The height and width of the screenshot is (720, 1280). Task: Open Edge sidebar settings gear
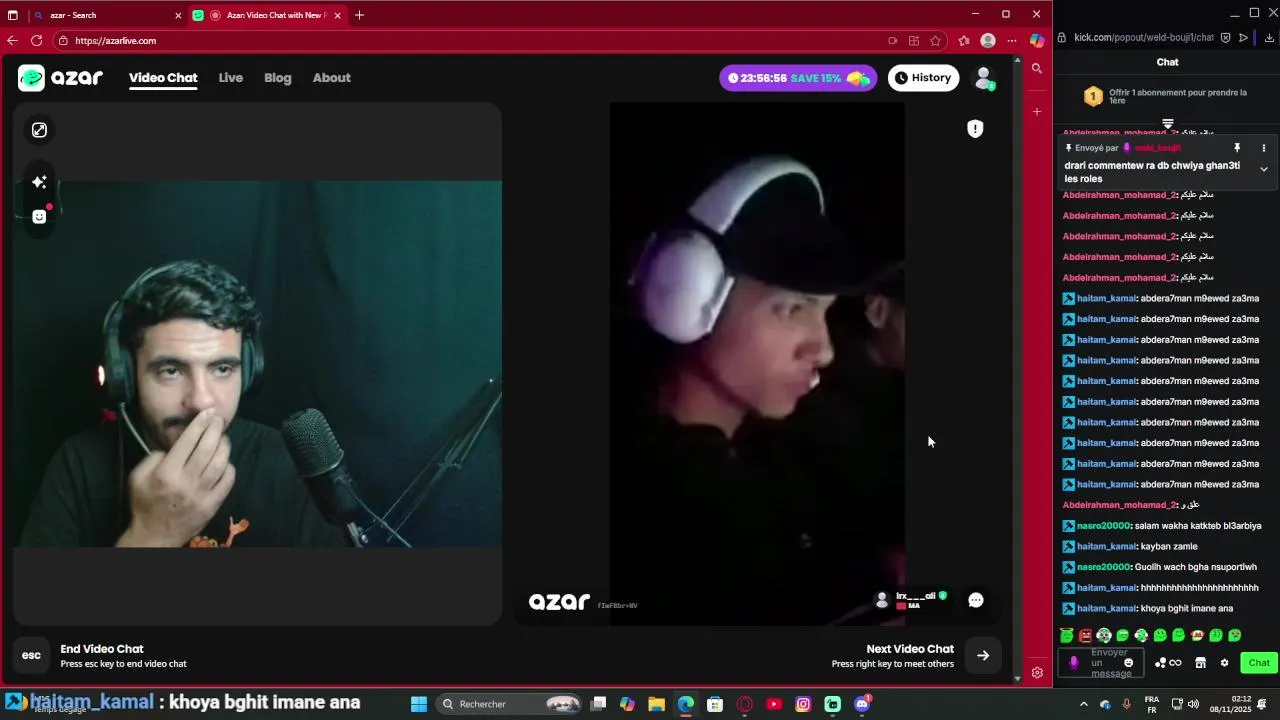click(1037, 673)
